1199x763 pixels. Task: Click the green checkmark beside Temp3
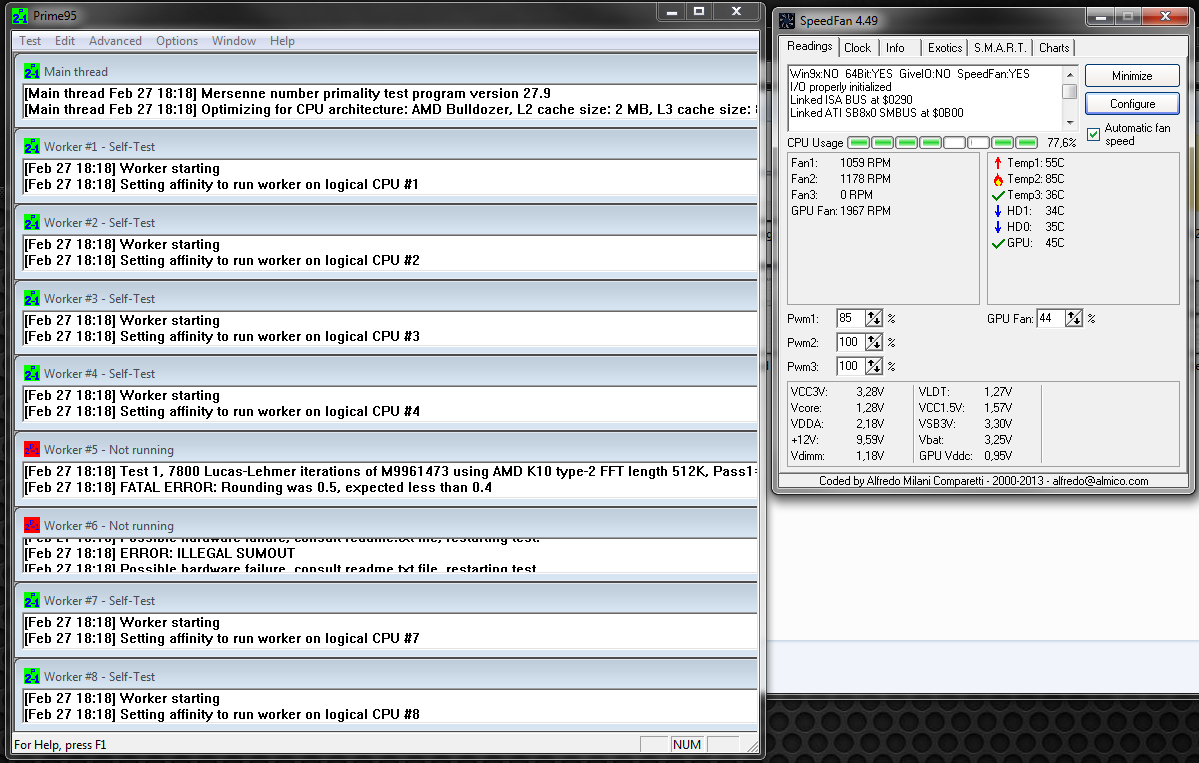998,195
